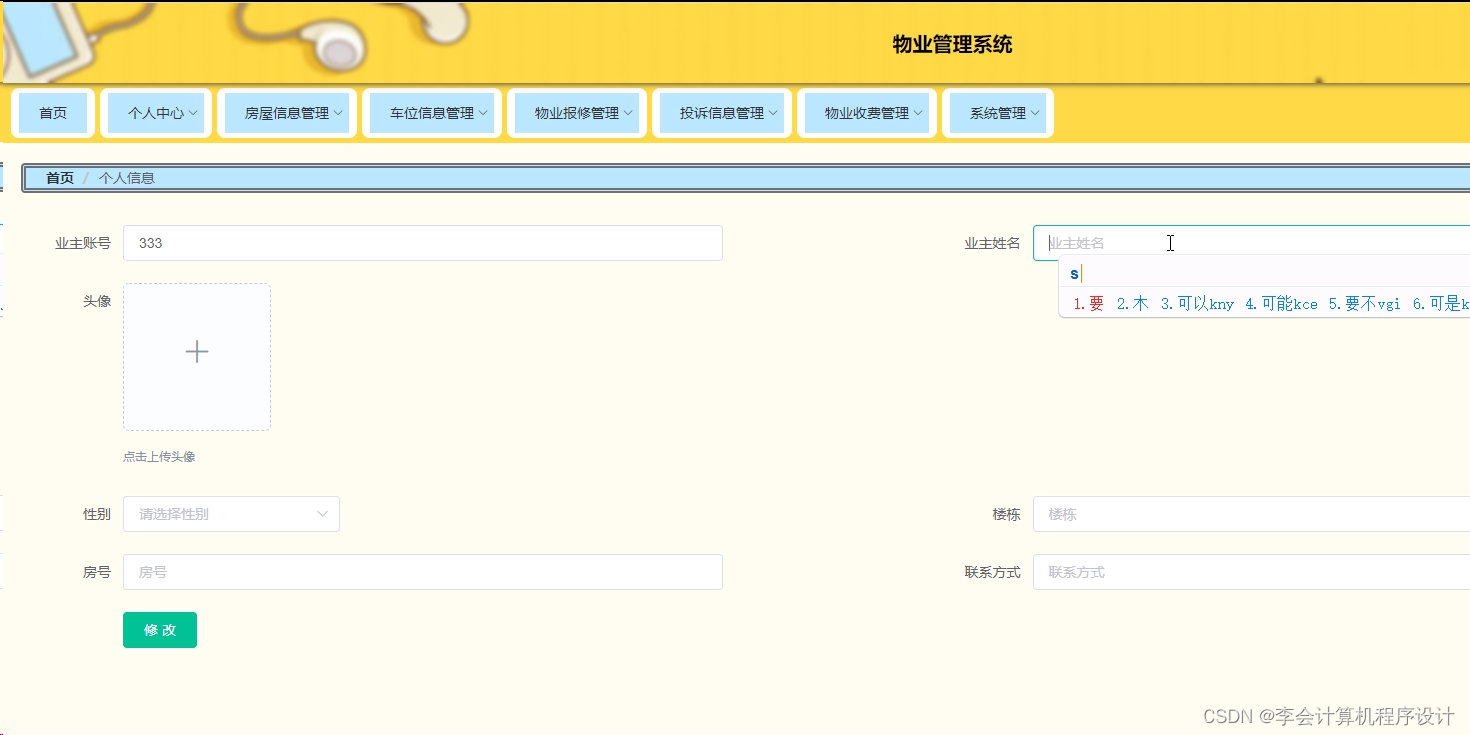The height and width of the screenshot is (735, 1470).
Task: Expand the 物业收费管理 dropdown
Action: [x=866, y=112]
